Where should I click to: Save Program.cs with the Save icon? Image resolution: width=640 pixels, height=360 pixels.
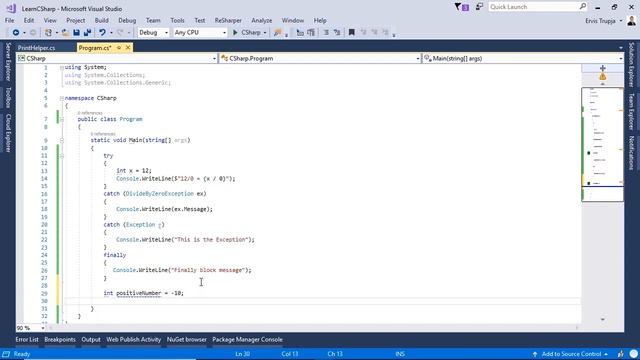pyautogui.click(x=76, y=32)
